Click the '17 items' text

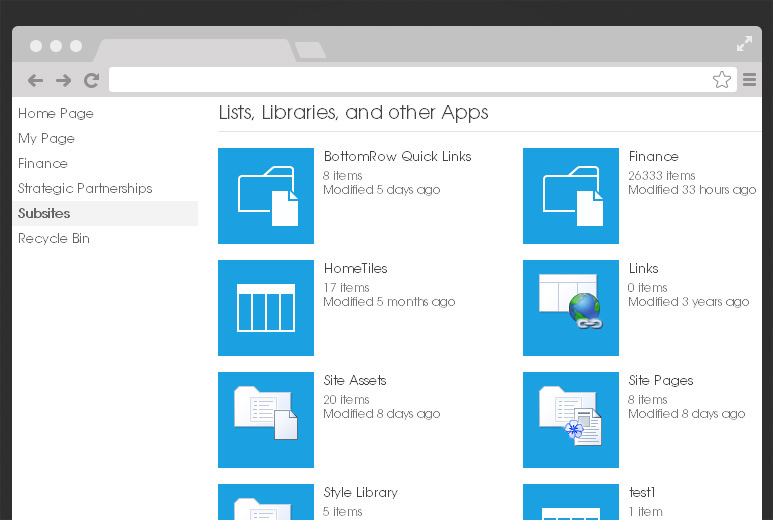pyautogui.click(x=346, y=287)
